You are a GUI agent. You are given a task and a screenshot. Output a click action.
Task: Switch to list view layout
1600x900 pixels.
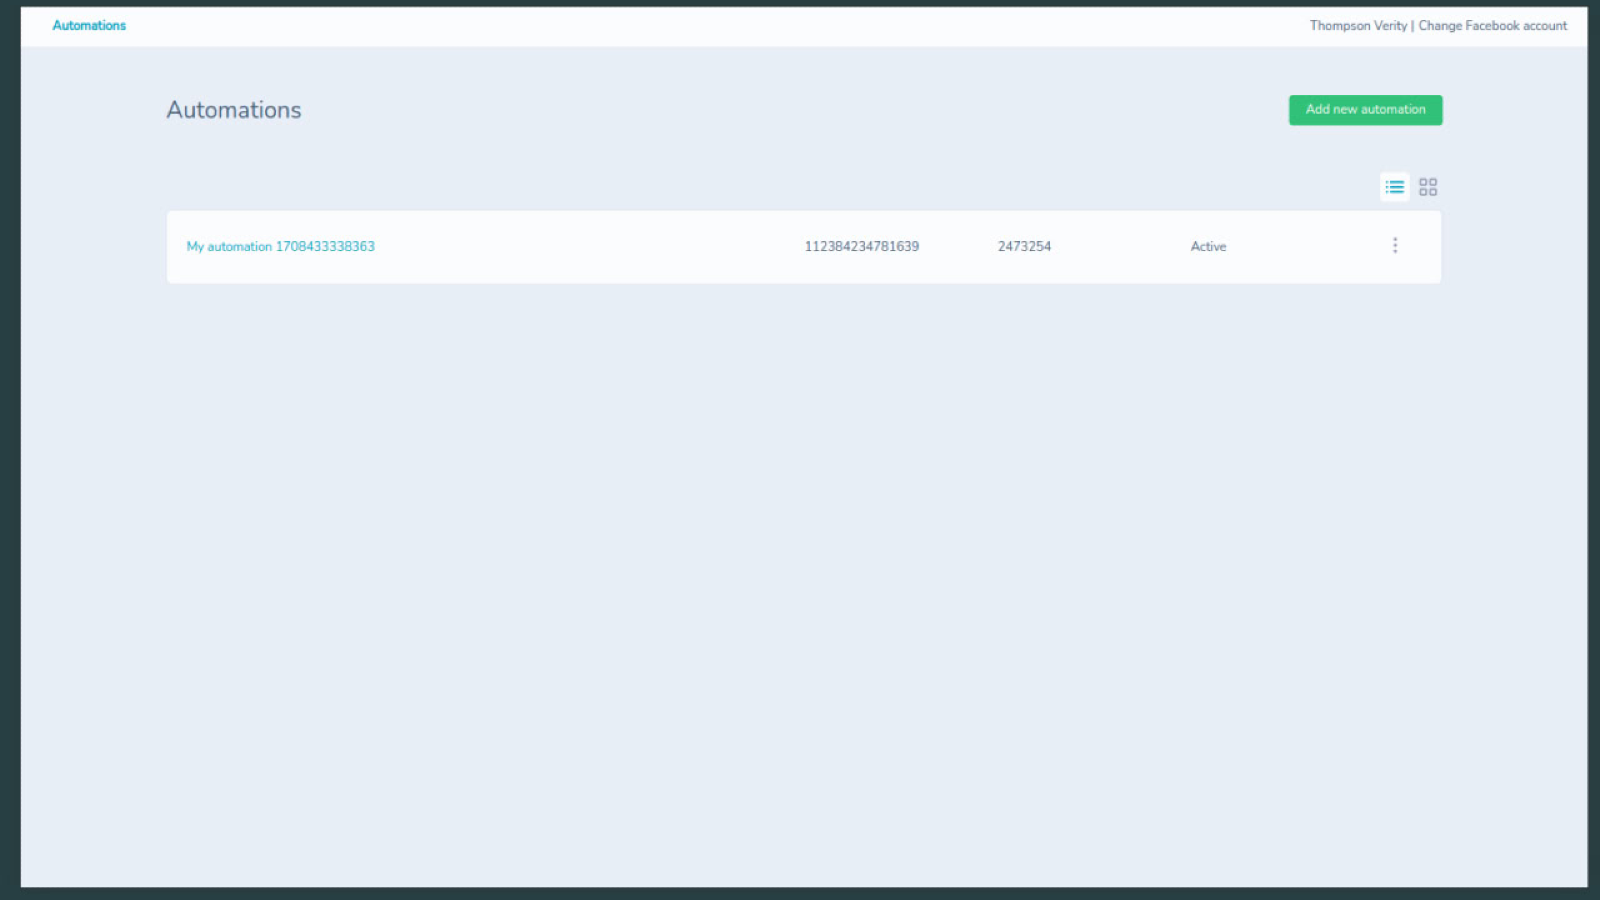1394,187
